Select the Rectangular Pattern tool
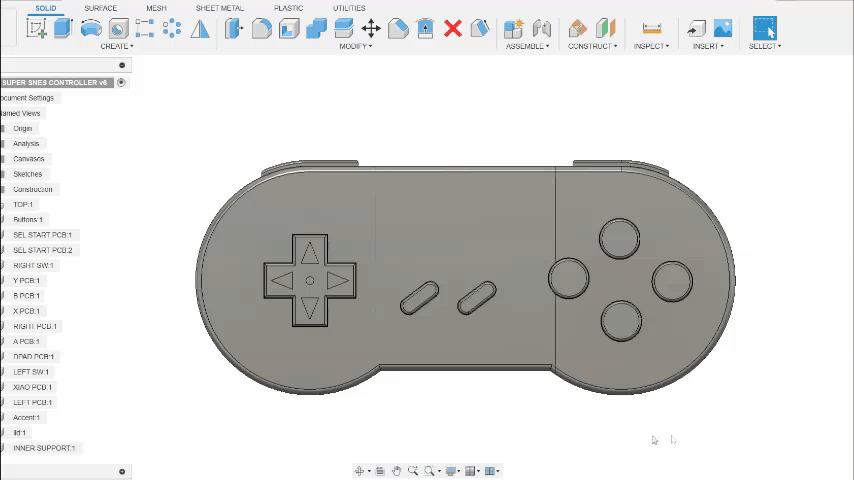Viewport: 854px width, 480px height. click(145, 28)
